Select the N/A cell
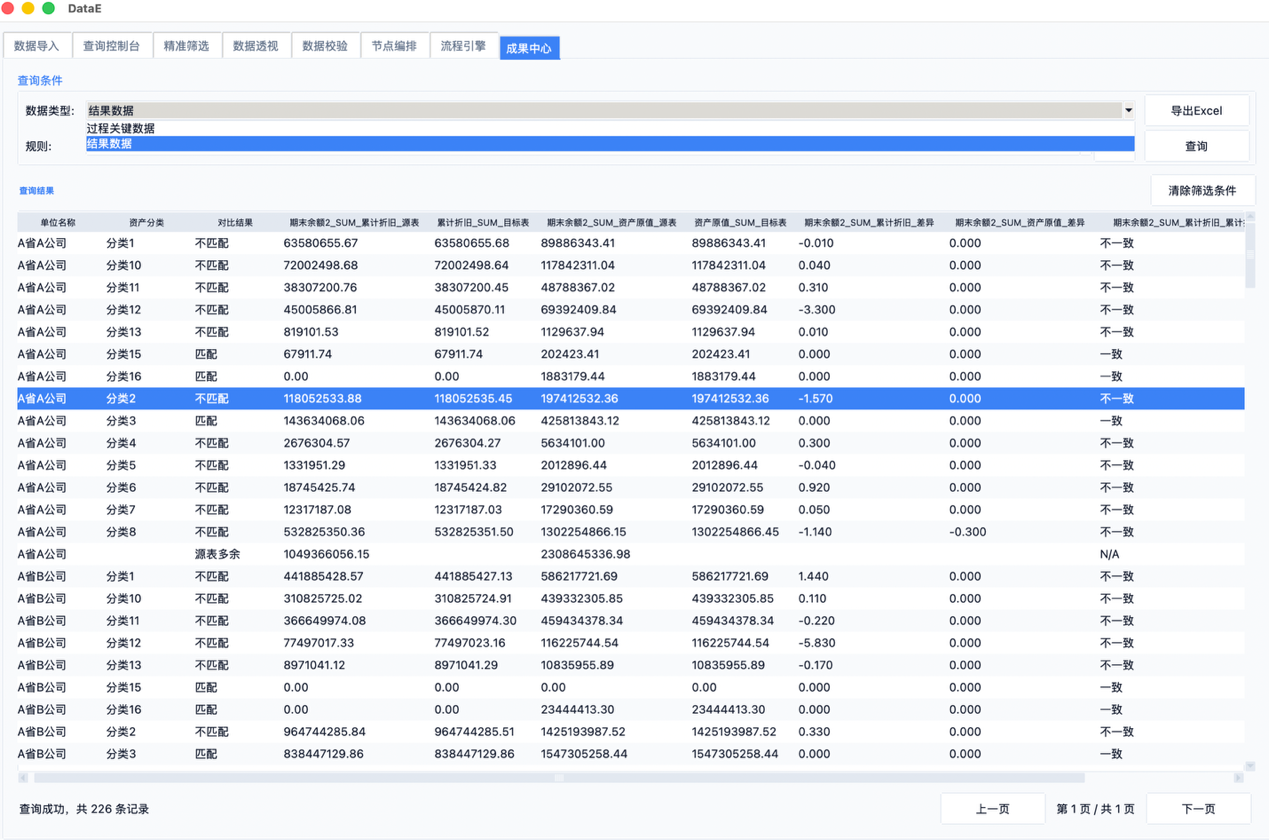1269x840 pixels. coord(1109,554)
